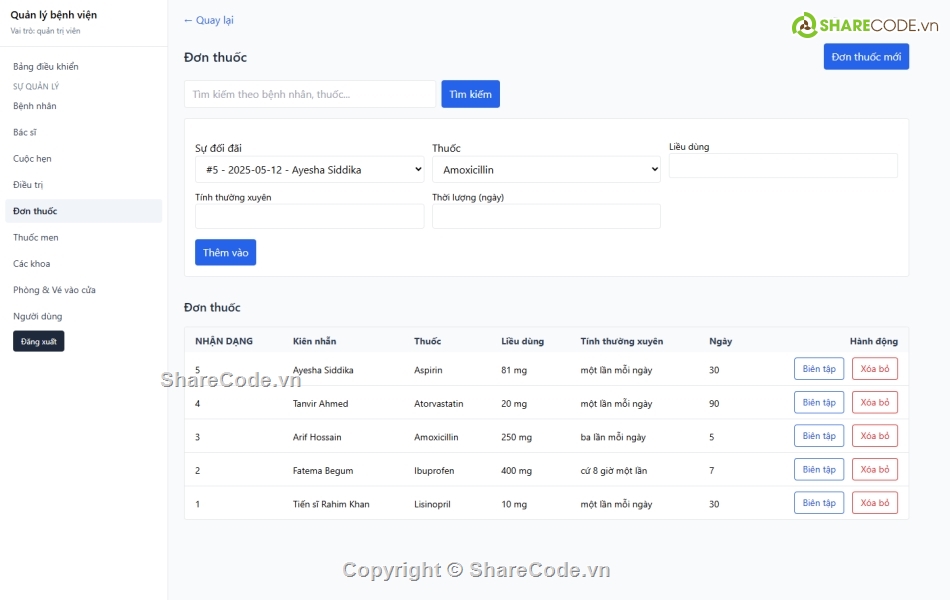The height and width of the screenshot is (600, 950).
Task: Click the ShareCode.vn logo
Action: tap(862, 21)
